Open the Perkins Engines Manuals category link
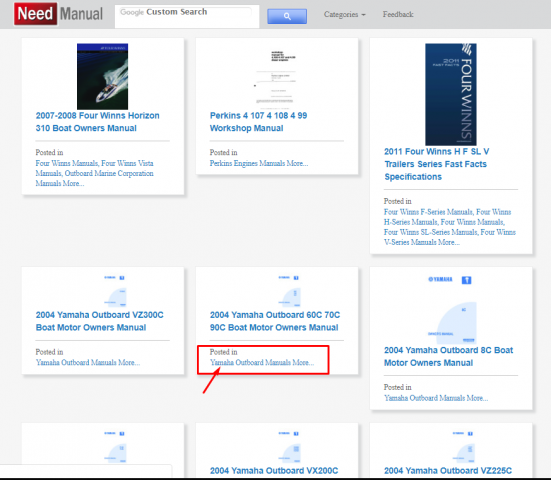This screenshot has height=480, width=551. (247, 163)
